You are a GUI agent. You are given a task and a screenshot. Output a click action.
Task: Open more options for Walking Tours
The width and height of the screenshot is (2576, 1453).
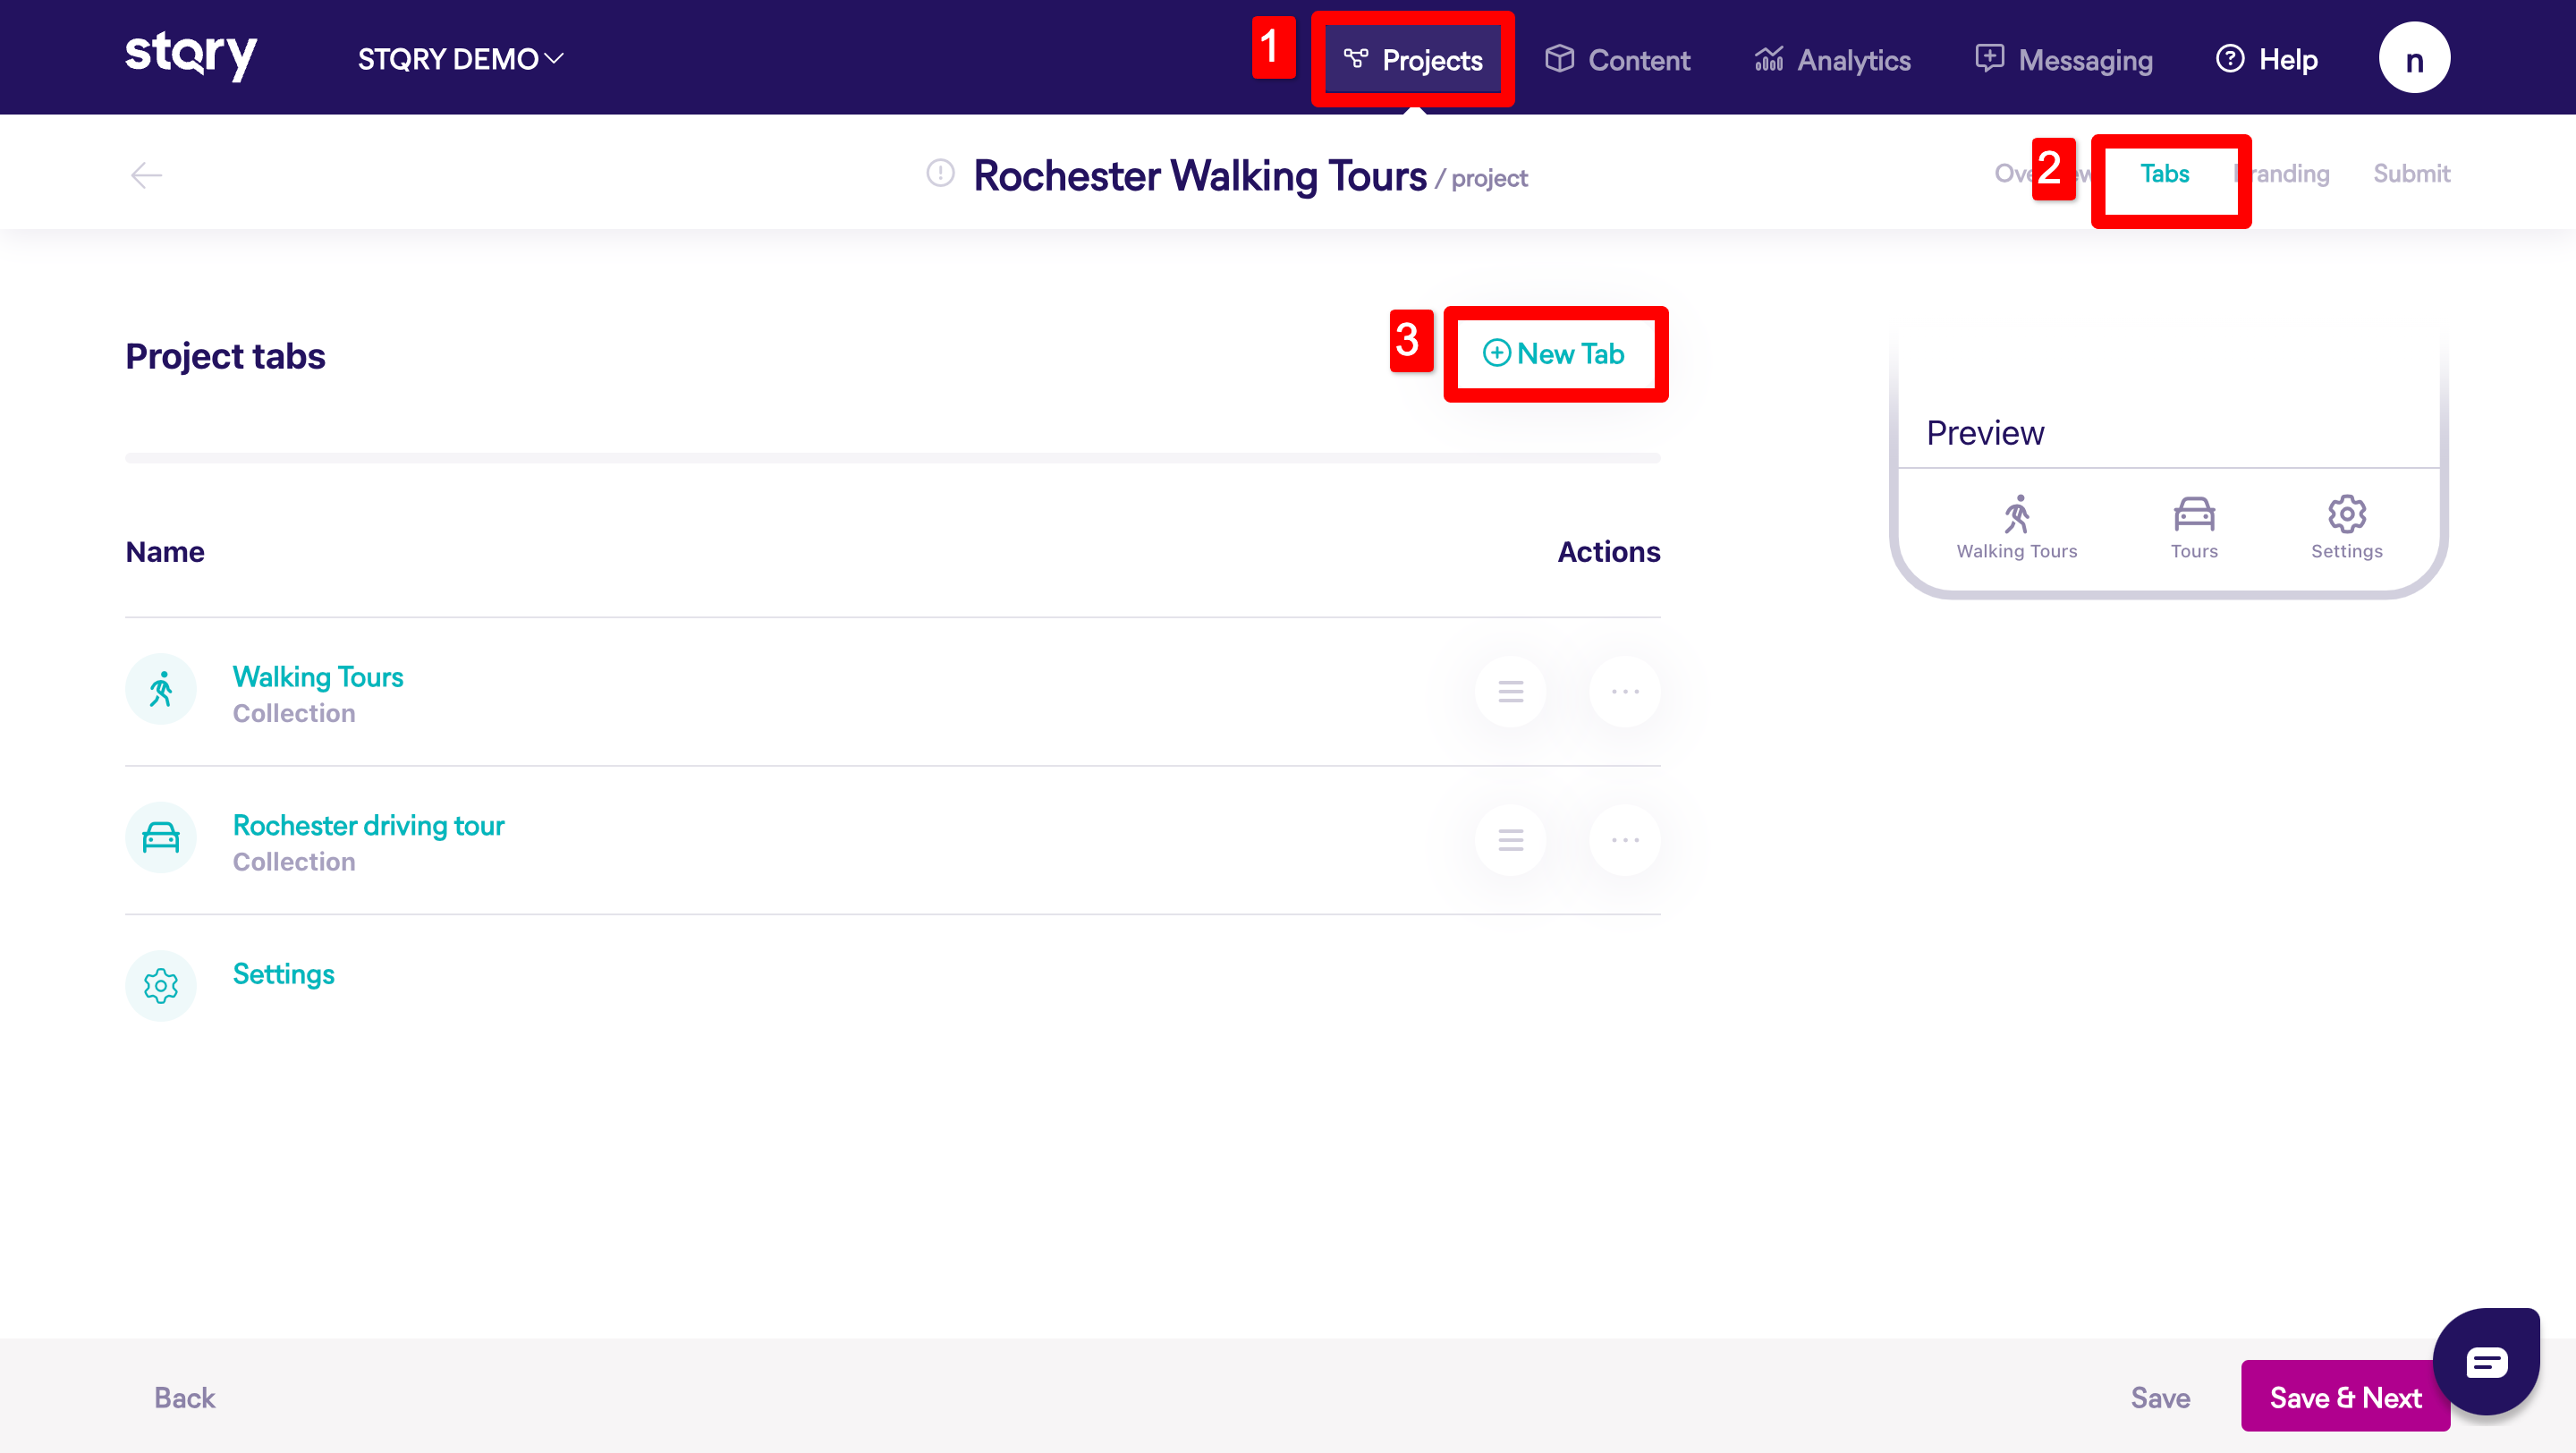[1625, 691]
